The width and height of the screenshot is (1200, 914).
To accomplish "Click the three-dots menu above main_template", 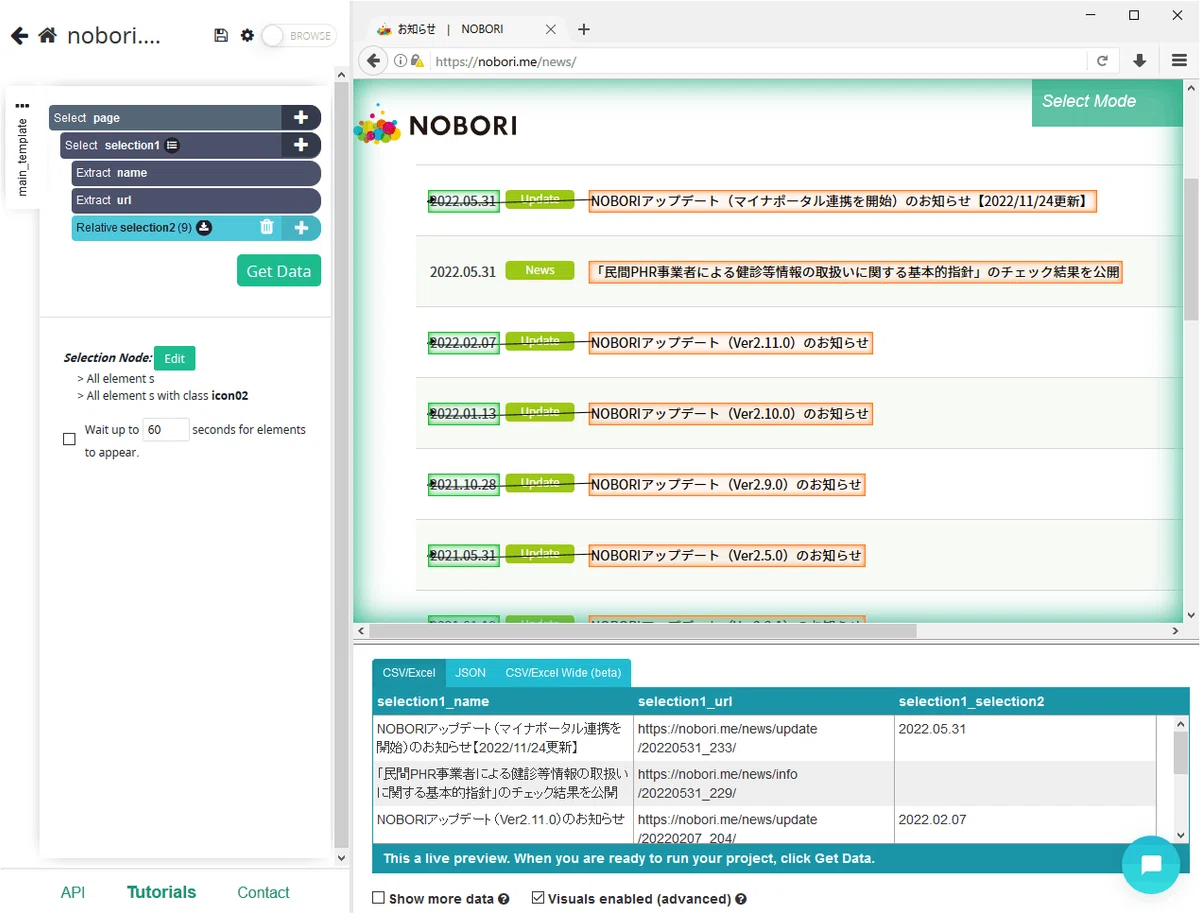I will point(22,105).
